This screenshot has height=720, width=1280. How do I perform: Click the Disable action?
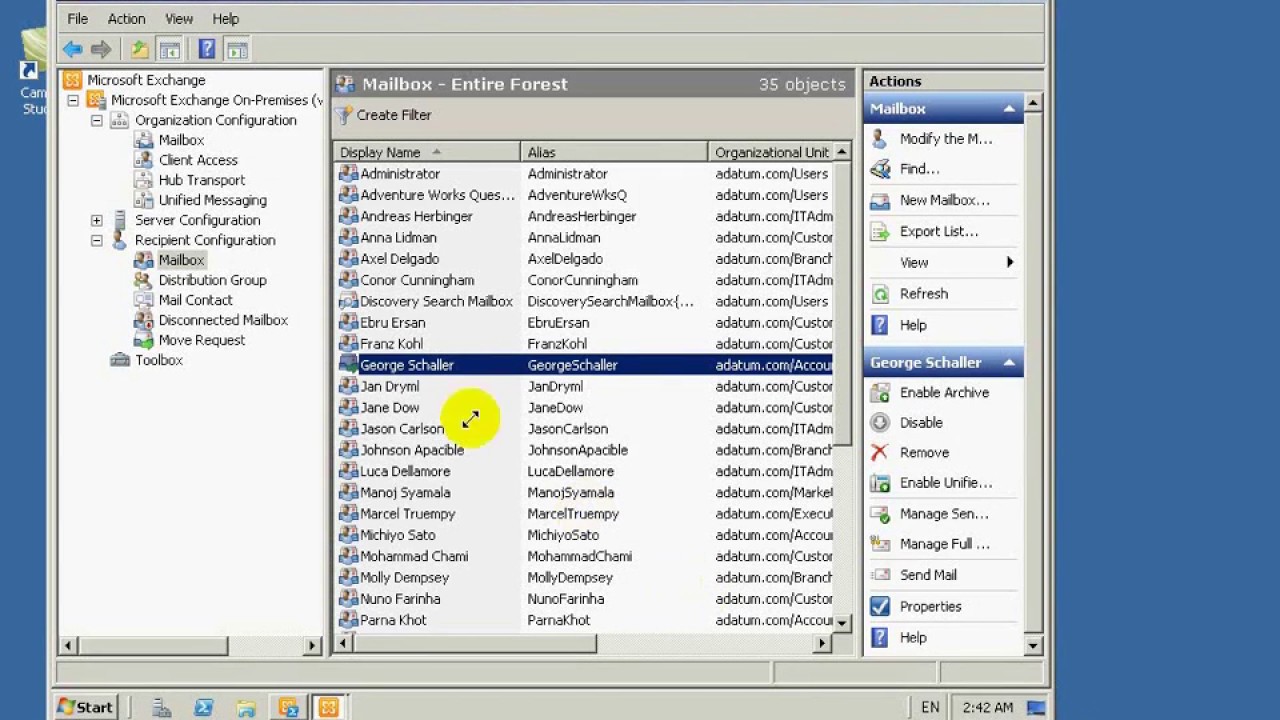(920, 422)
